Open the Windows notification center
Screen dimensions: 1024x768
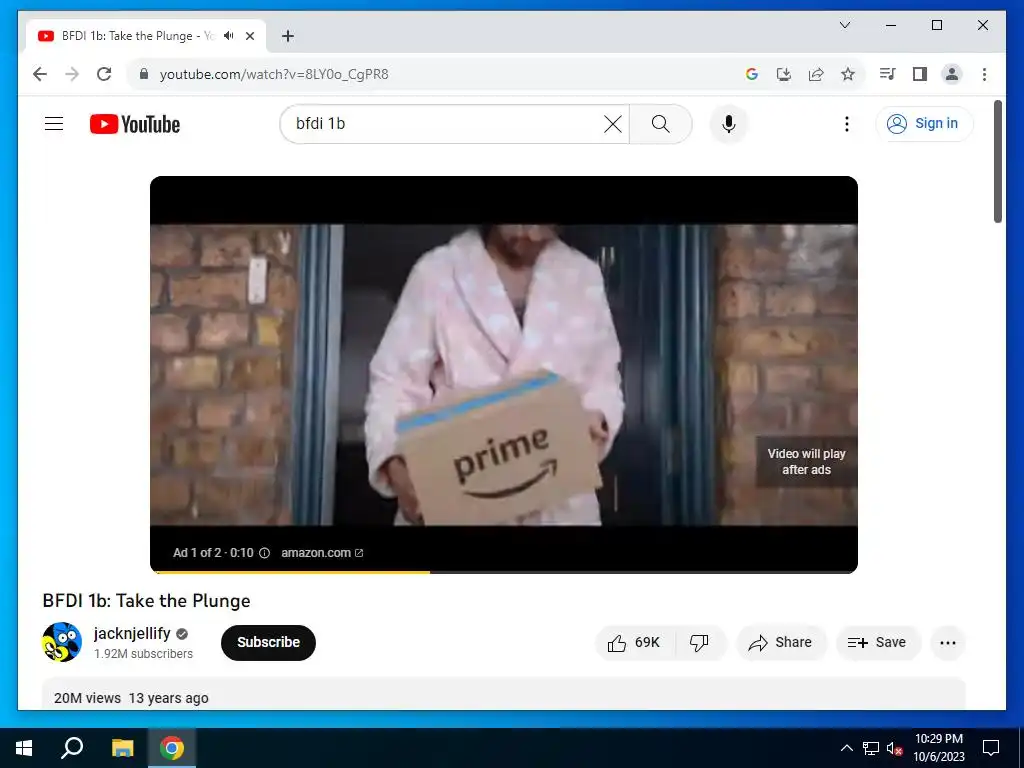tap(991, 748)
